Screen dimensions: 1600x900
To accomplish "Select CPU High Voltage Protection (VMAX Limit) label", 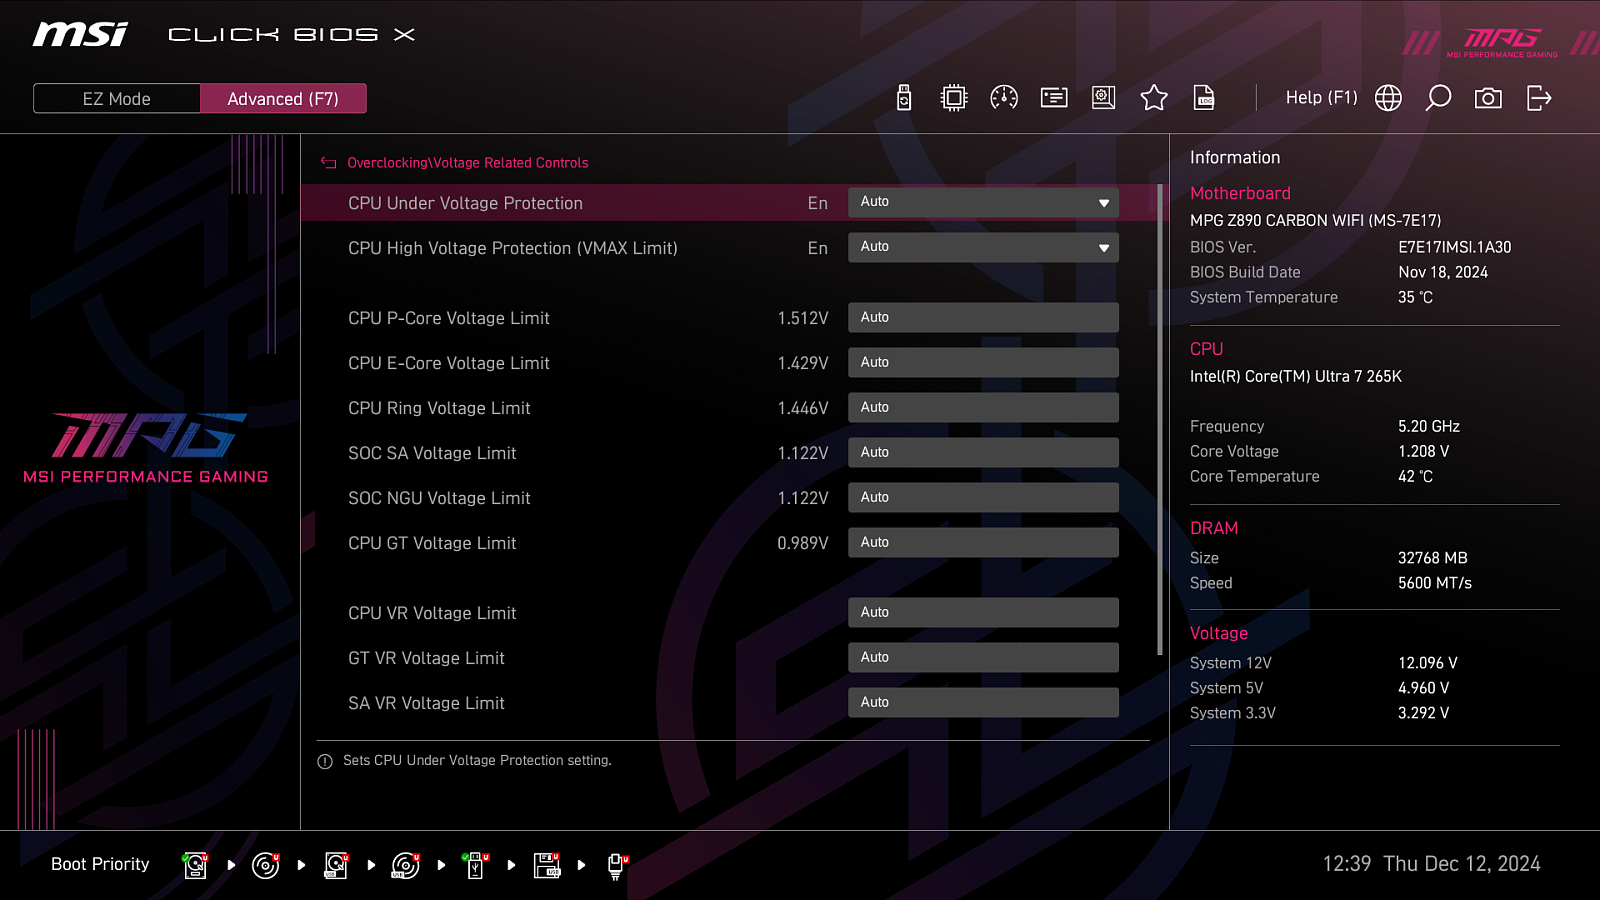I will [x=513, y=248].
